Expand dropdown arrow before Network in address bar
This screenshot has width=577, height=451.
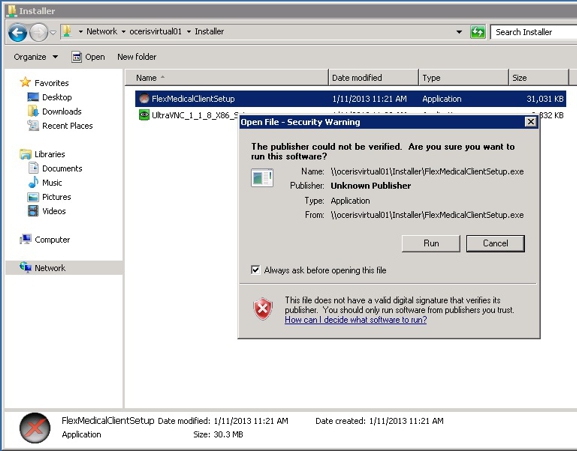click(x=81, y=32)
